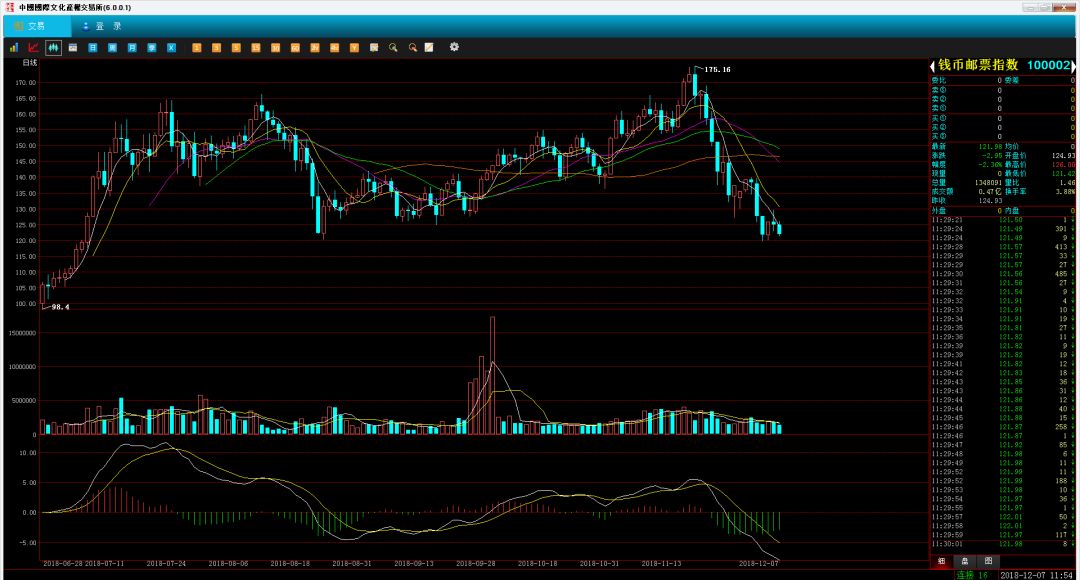Select the 11:30:01 trade tick row
The image size is (1080, 580).
(1002, 544)
